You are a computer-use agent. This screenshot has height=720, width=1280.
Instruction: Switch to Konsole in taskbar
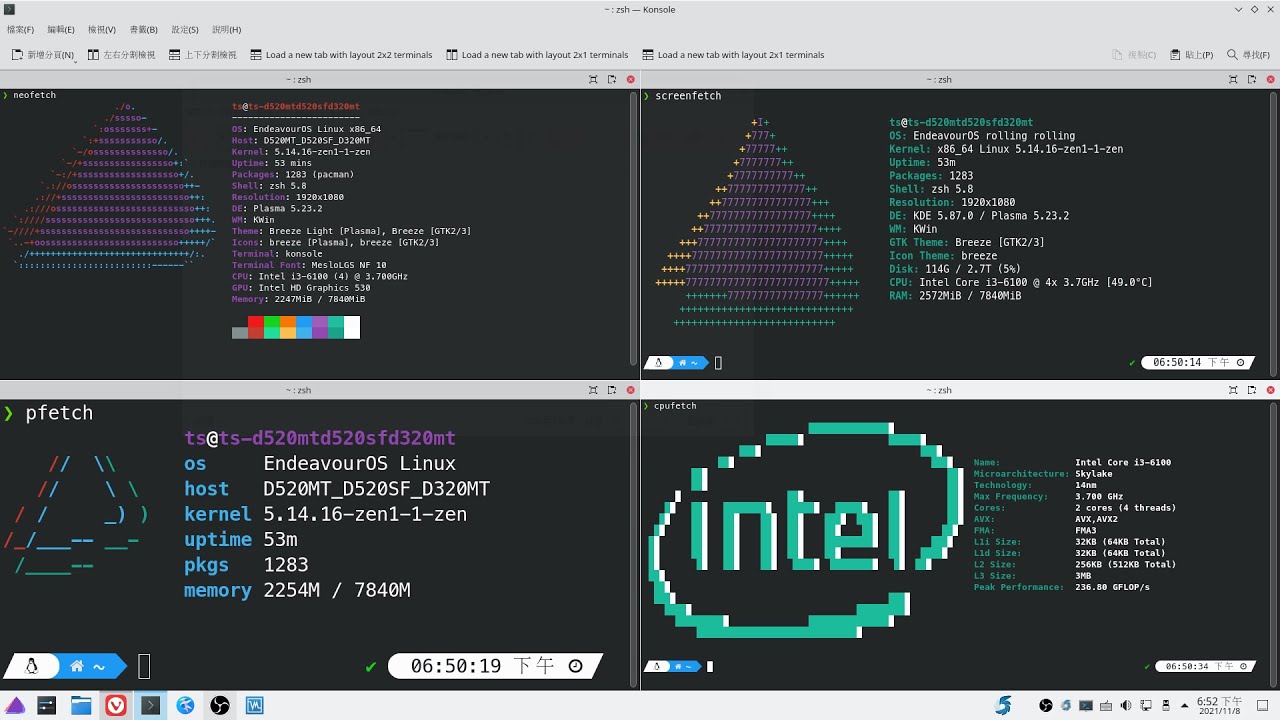click(150, 705)
